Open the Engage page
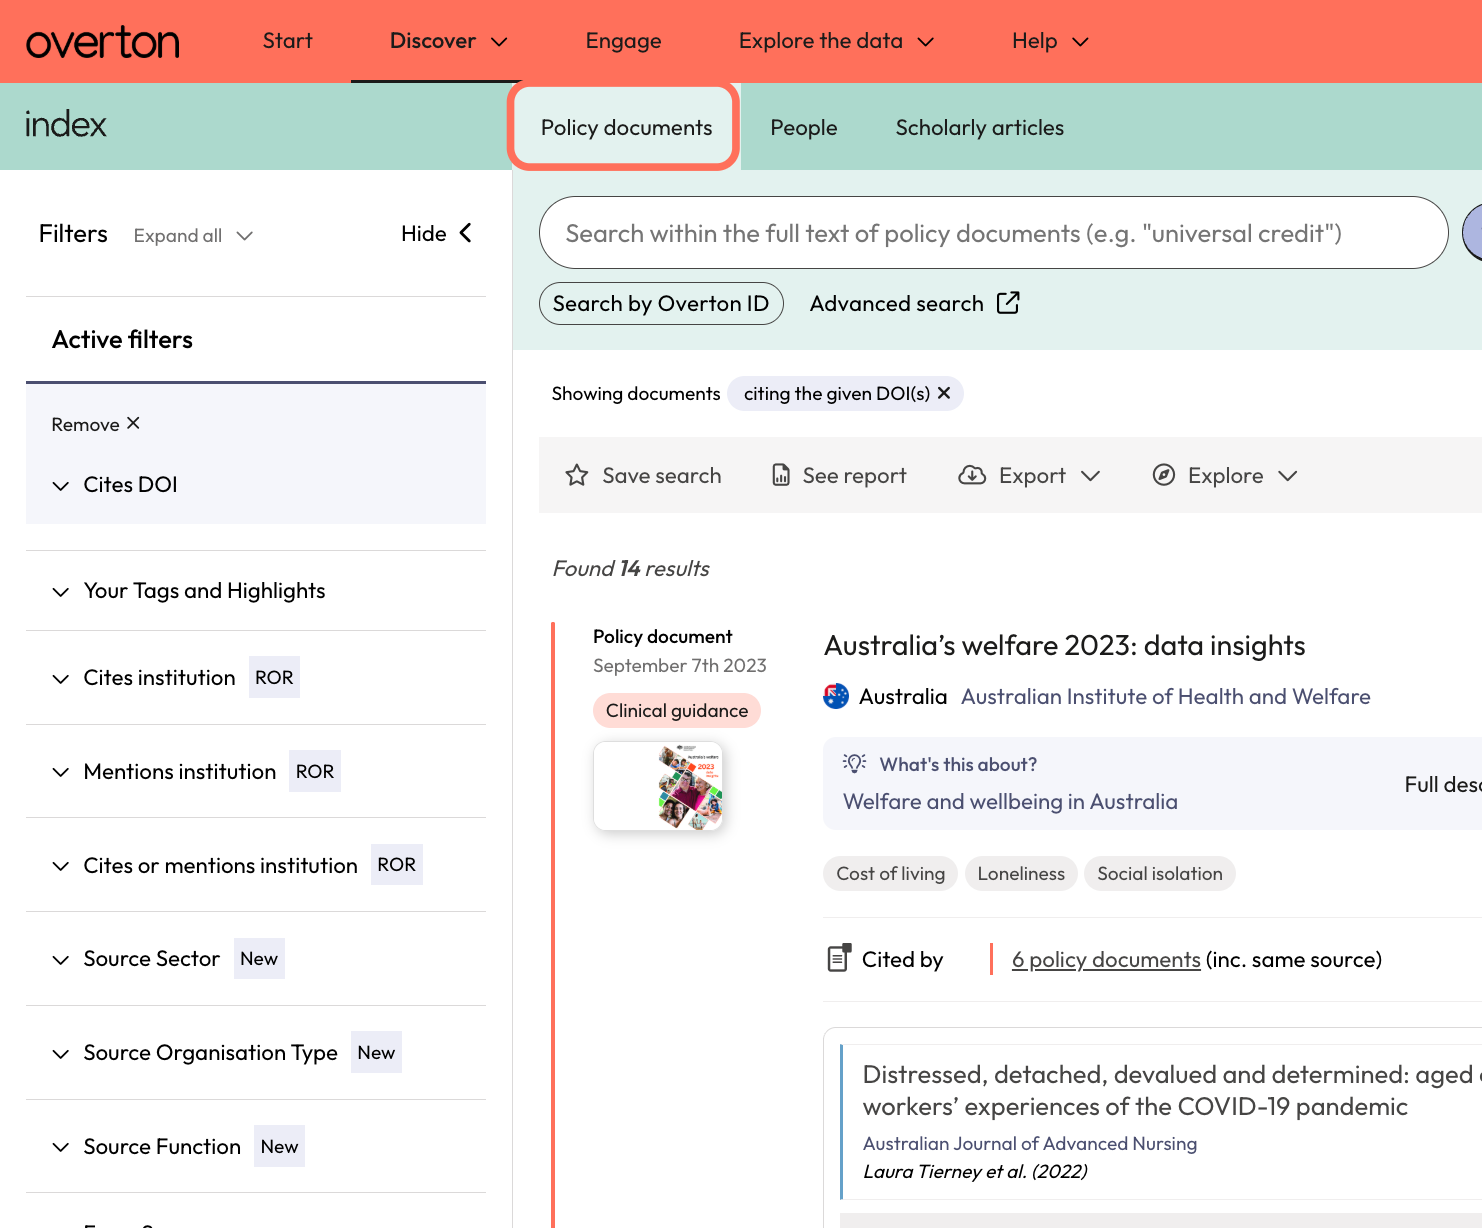This screenshot has width=1482, height=1228. pyautogui.click(x=624, y=41)
